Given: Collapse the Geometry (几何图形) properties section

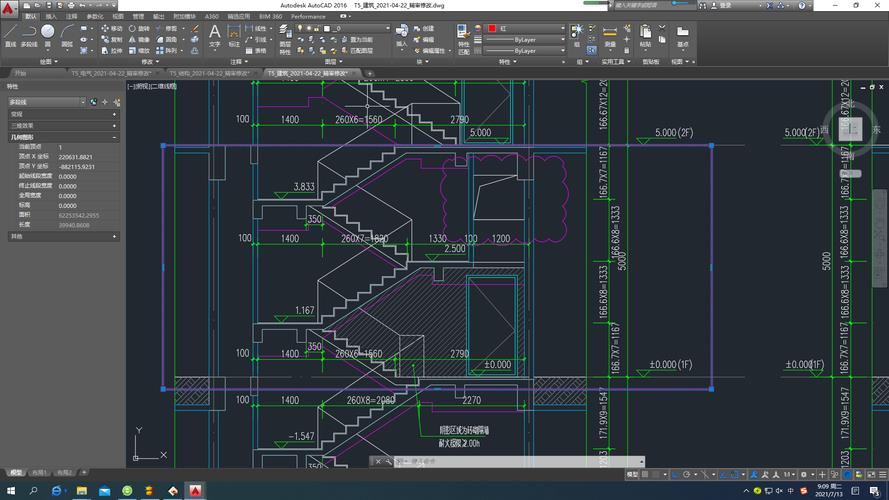Looking at the screenshot, I should (114, 137).
